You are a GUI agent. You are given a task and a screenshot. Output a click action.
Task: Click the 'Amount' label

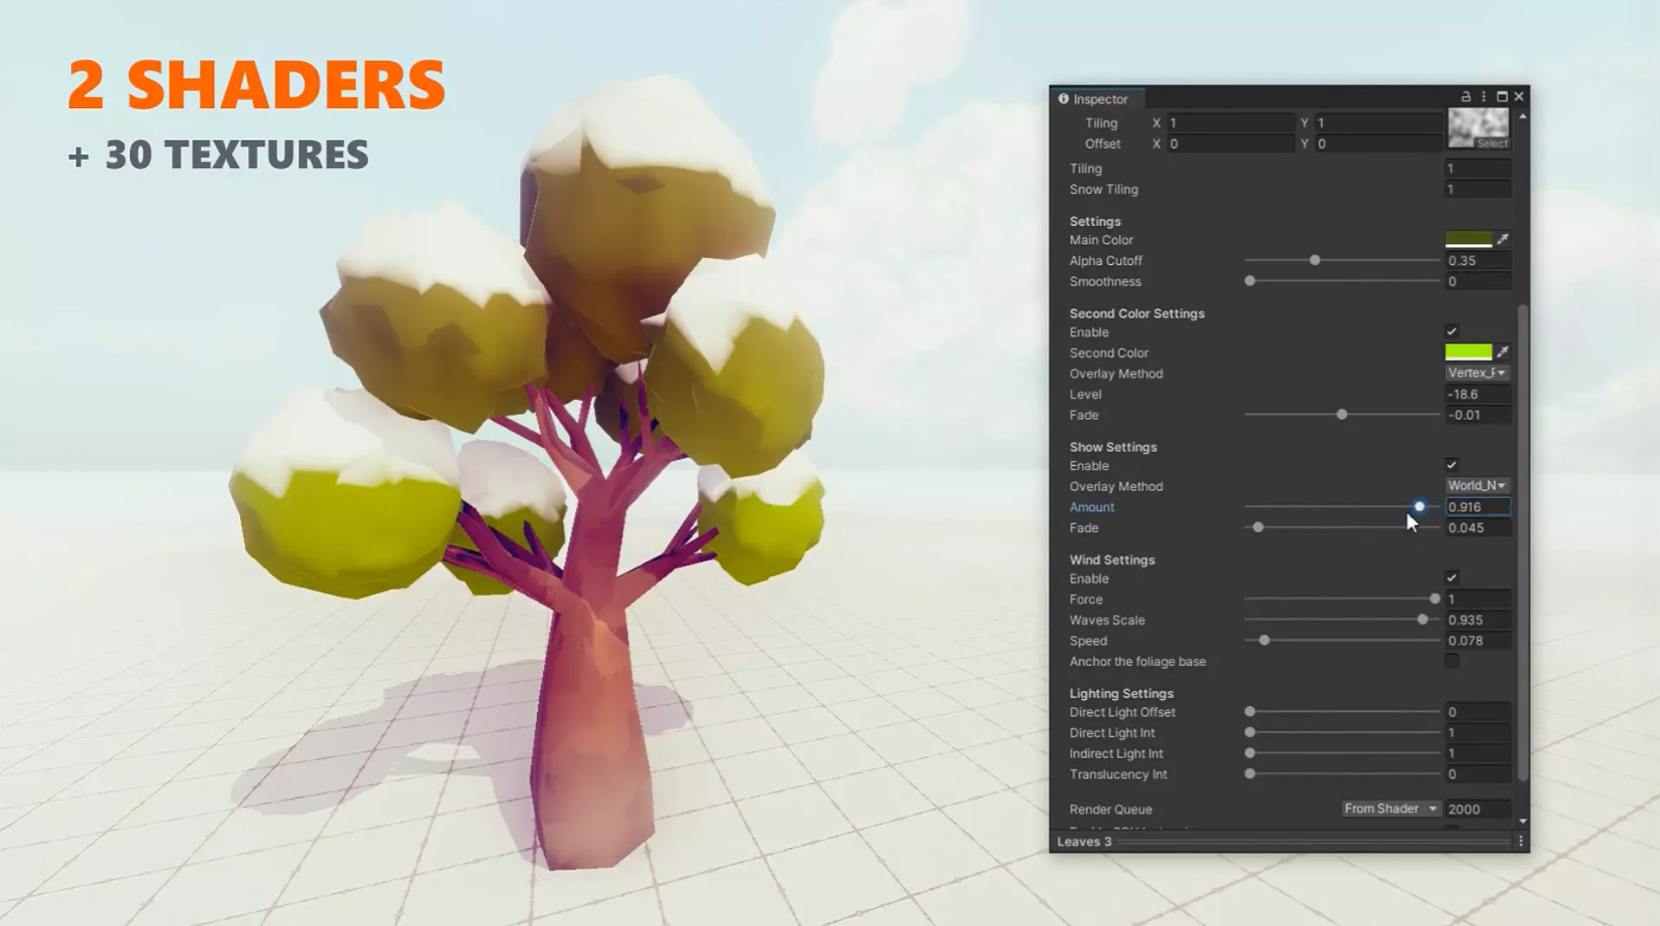[x=1091, y=507]
